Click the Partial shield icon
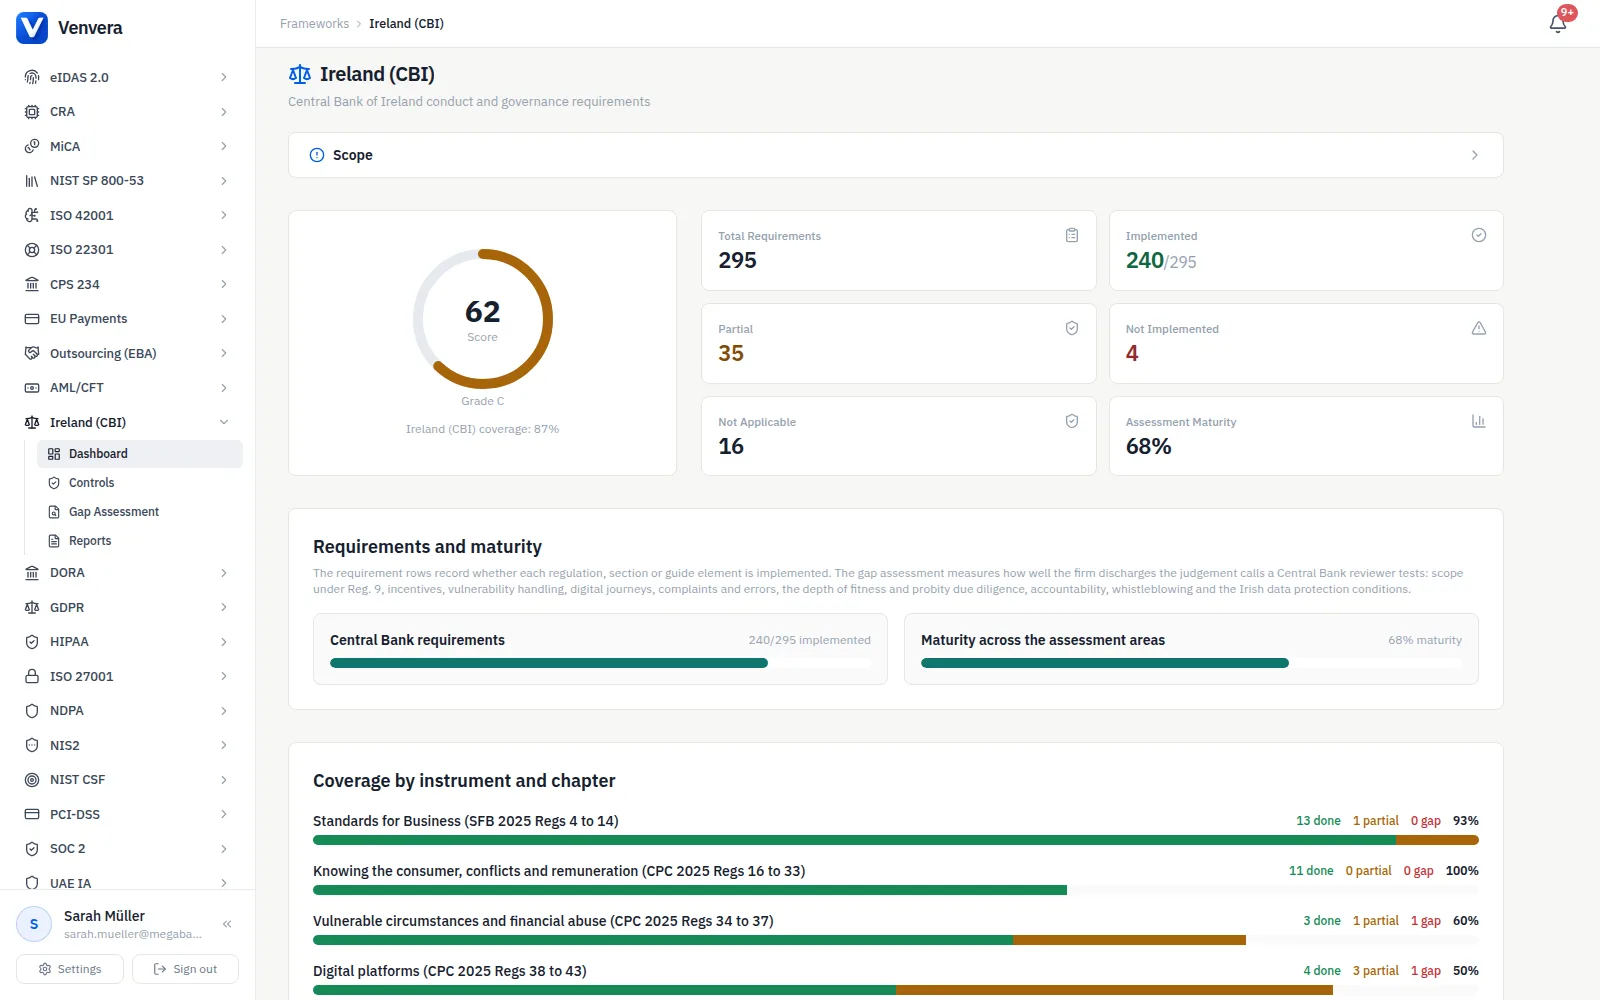 tap(1072, 328)
